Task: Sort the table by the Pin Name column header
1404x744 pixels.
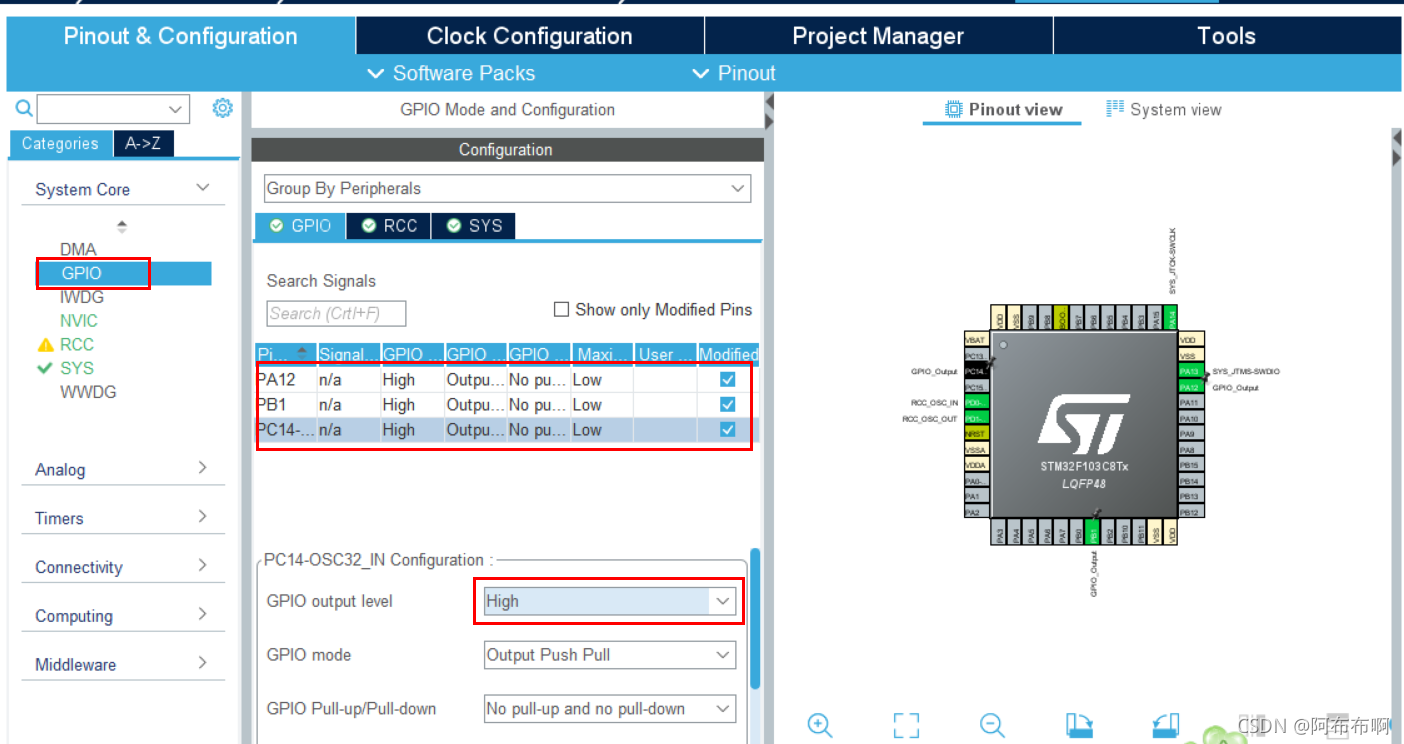Action: pyautogui.click(x=286, y=354)
